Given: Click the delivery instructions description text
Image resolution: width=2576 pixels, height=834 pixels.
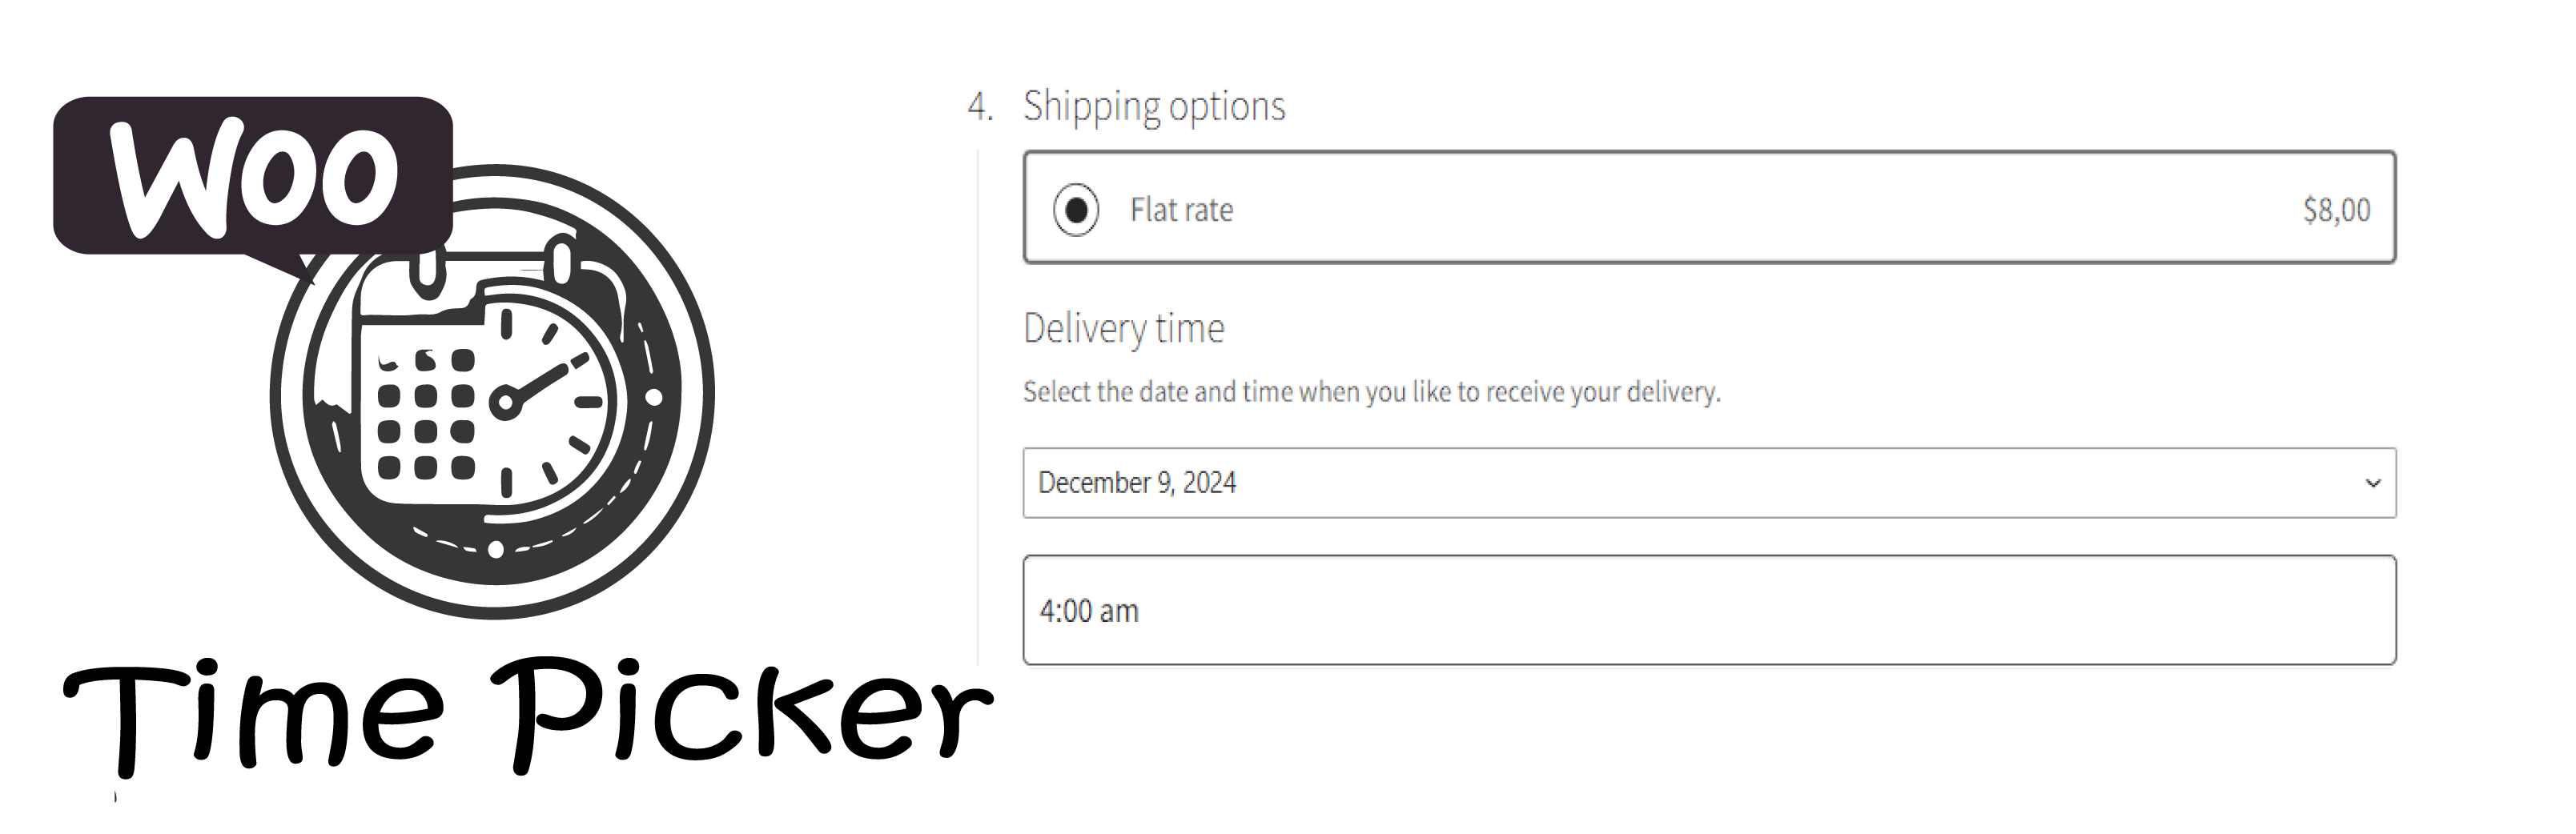Looking at the screenshot, I should pos(1371,392).
